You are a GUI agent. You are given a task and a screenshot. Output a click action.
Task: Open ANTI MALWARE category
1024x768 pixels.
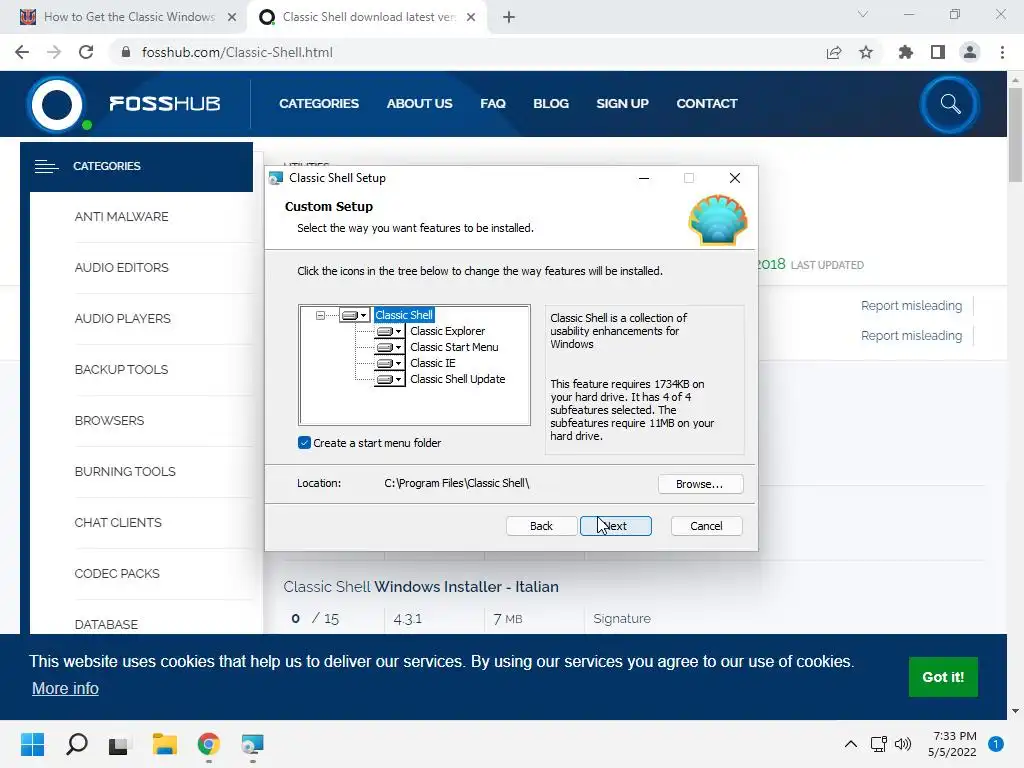pos(121,217)
